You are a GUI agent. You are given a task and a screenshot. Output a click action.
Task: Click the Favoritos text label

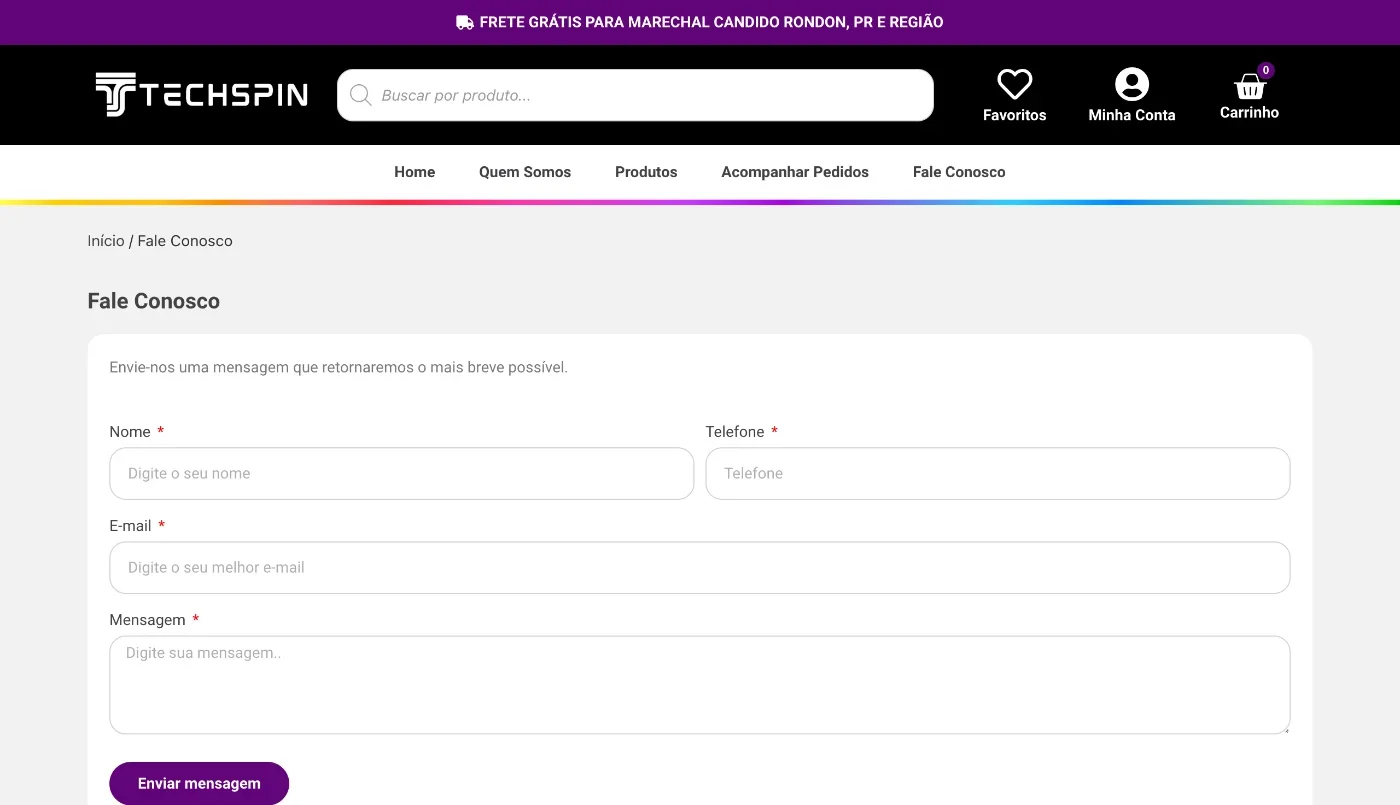(x=1014, y=115)
